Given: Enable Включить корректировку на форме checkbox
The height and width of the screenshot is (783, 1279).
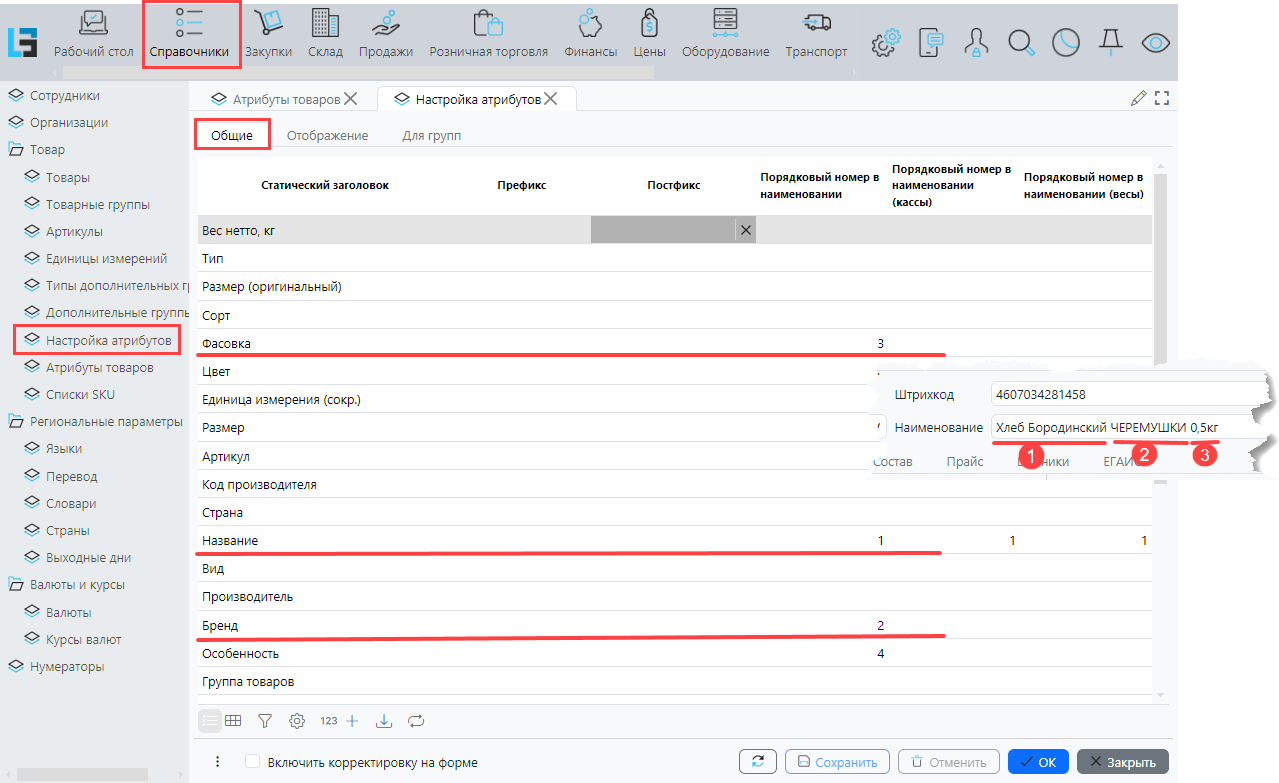Looking at the screenshot, I should tap(253, 762).
